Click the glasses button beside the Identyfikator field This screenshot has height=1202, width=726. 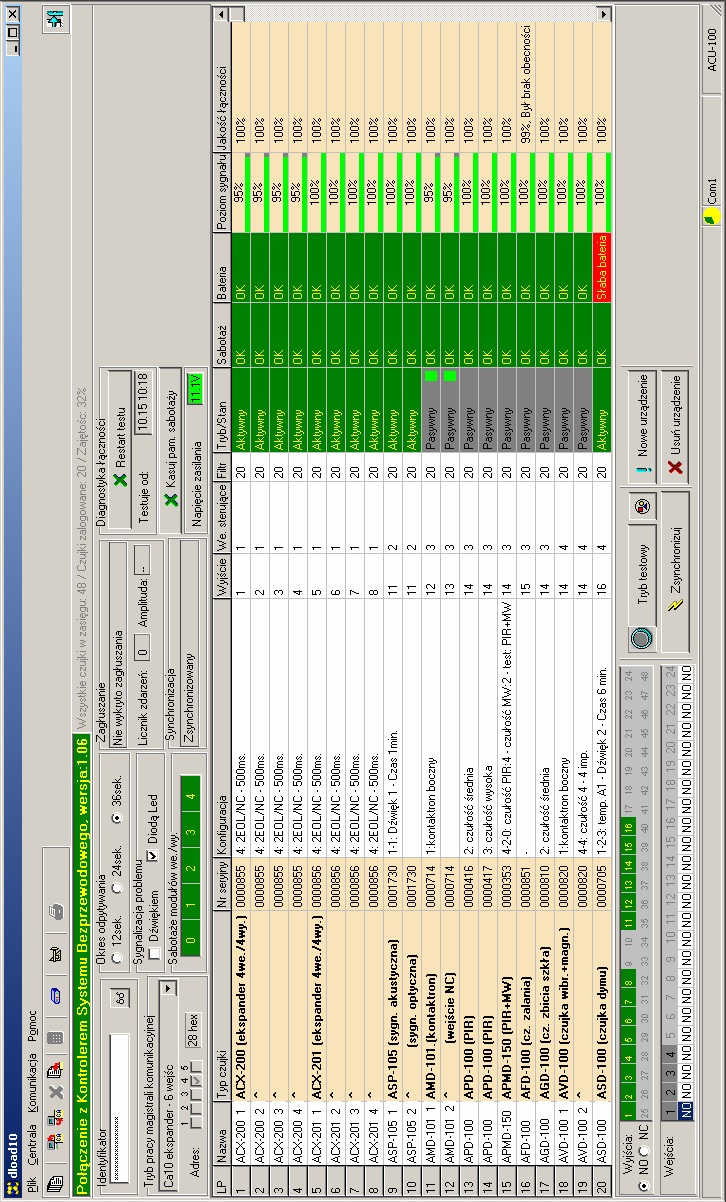(120, 997)
